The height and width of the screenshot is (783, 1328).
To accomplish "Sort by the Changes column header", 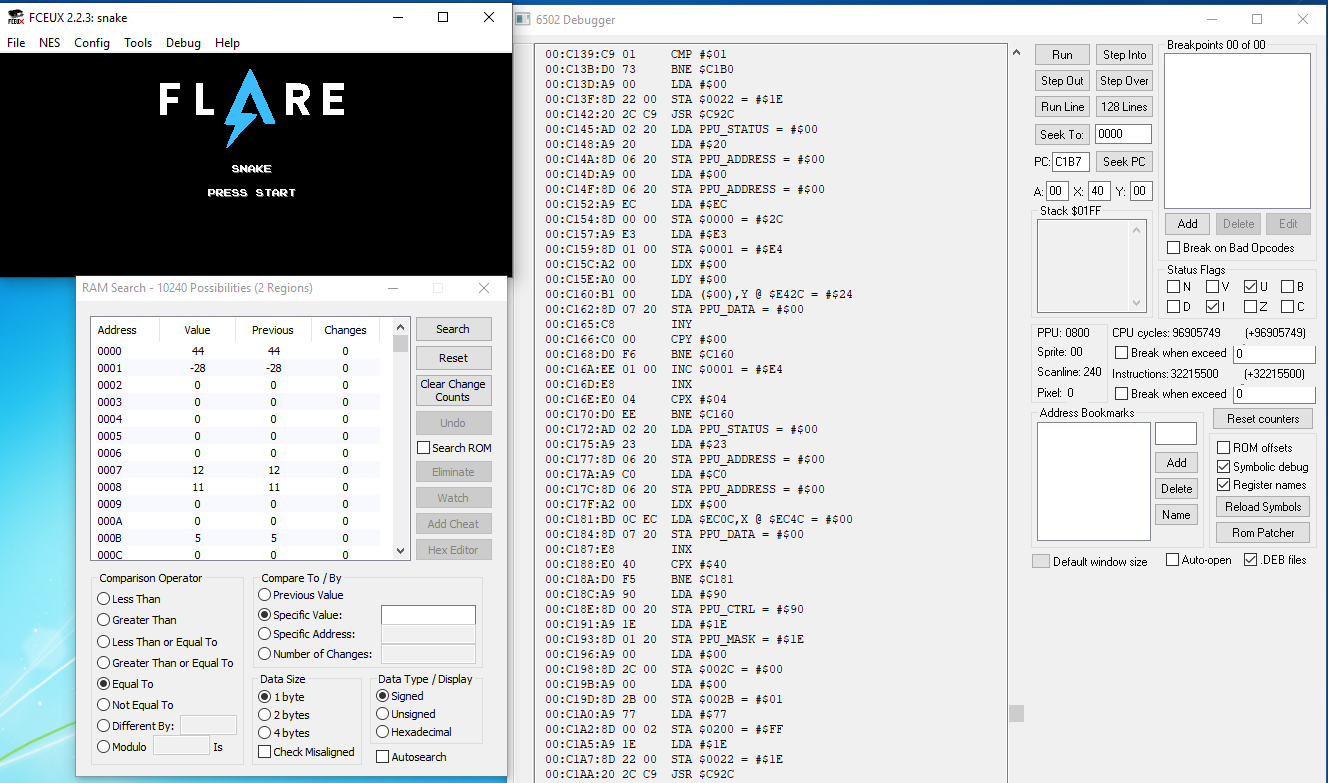I will click(x=345, y=330).
